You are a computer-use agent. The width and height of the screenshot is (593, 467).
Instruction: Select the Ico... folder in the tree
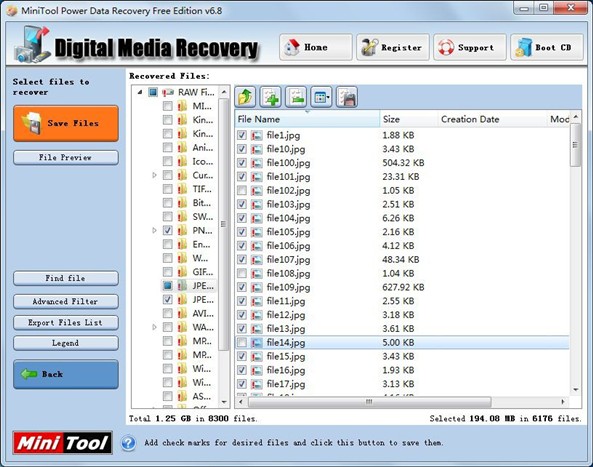(203, 161)
